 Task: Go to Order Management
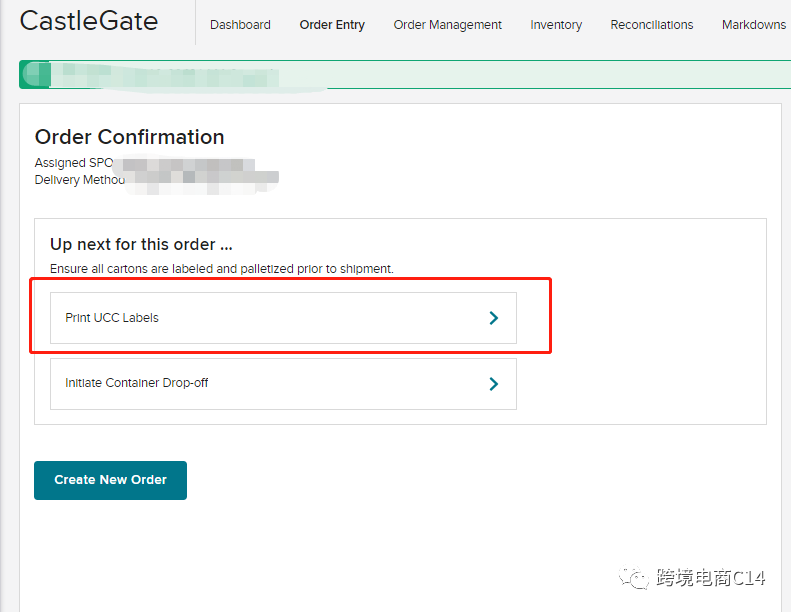448,25
